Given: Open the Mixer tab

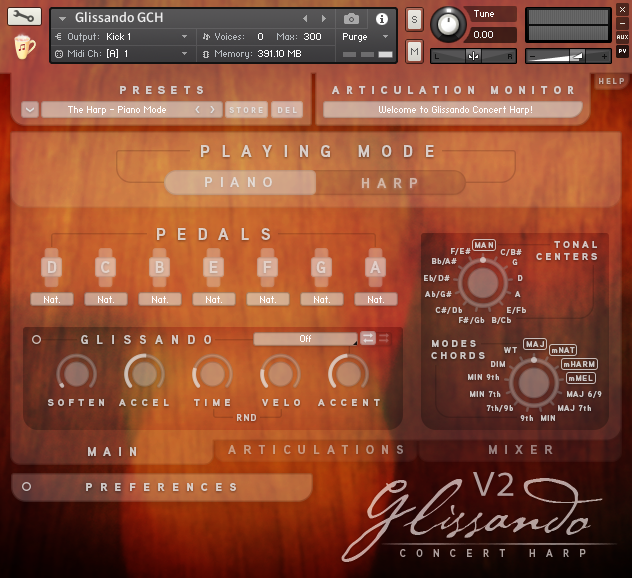Looking at the screenshot, I should click(x=521, y=450).
